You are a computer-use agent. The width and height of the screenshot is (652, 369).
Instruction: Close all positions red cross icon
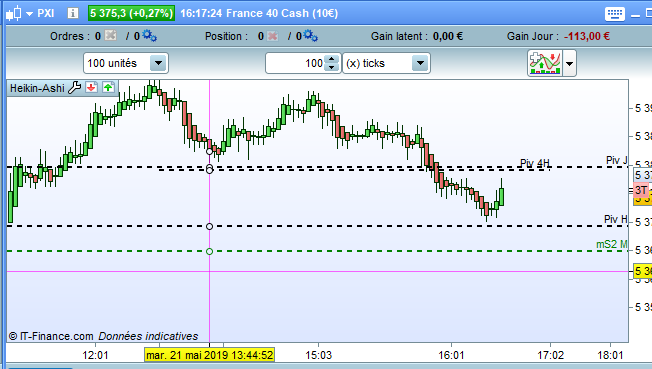[x=272, y=36]
